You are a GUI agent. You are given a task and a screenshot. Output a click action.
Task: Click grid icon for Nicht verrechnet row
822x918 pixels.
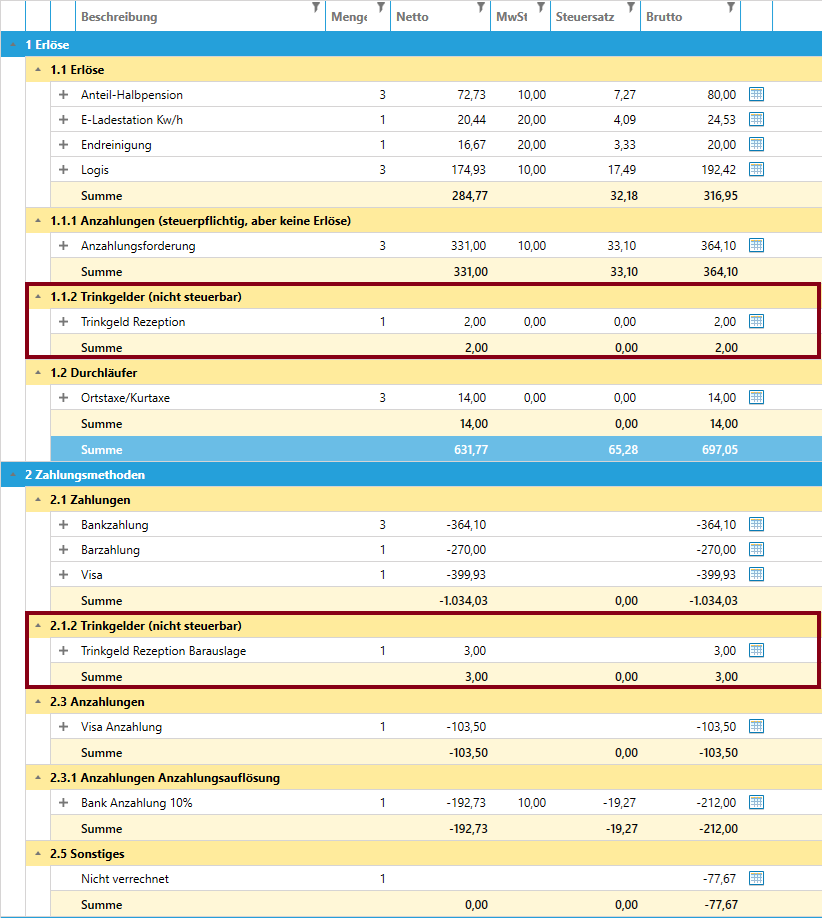coord(756,878)
